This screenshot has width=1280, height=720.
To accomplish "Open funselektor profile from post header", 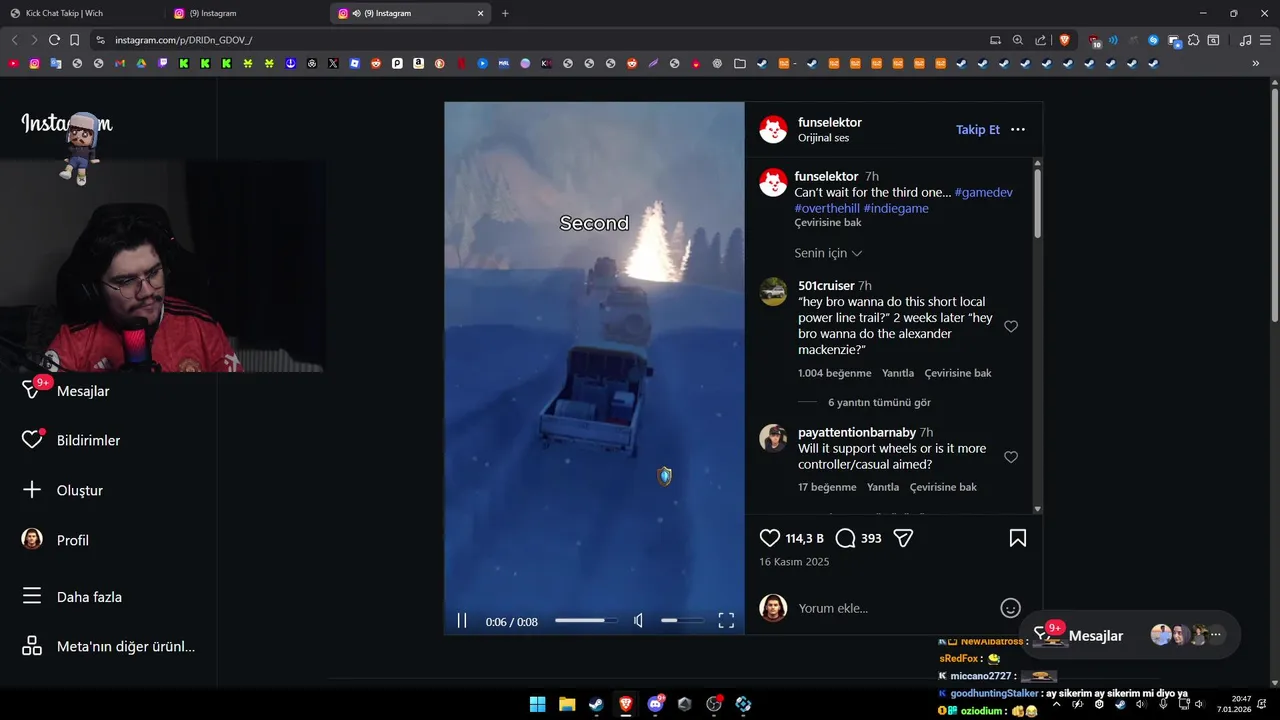I will (x=830, y=122).
